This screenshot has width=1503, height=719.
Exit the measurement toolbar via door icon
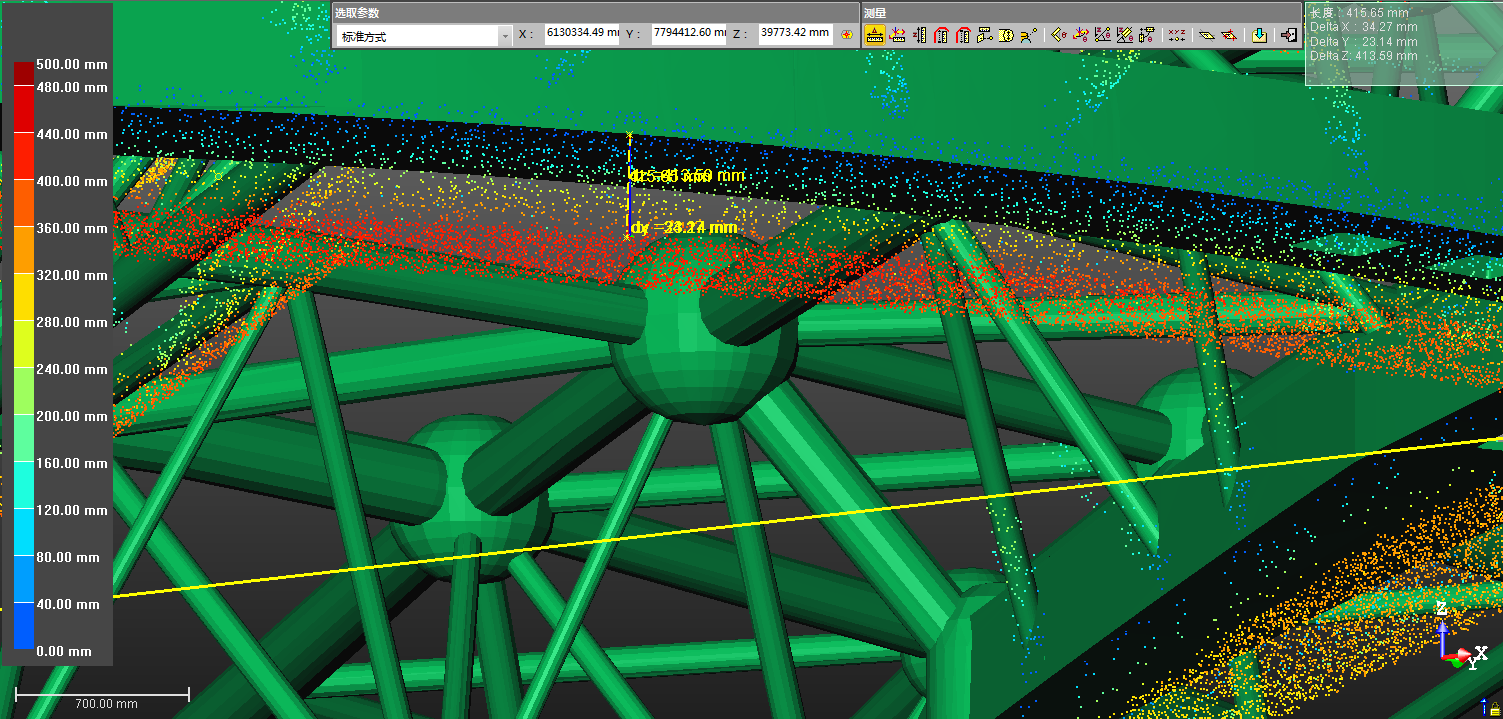pos(1288,35)
